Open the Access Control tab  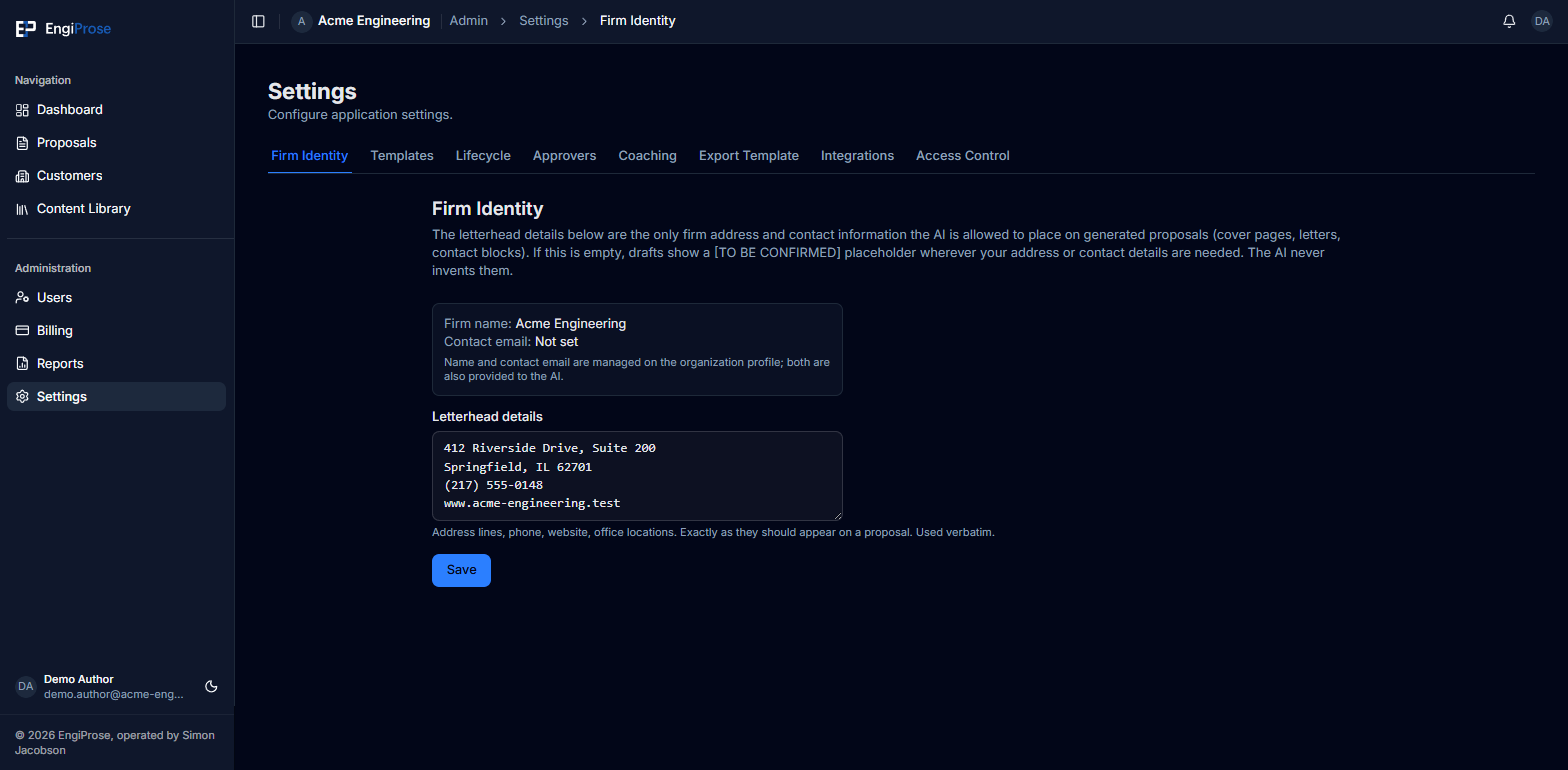pos(963,156)
